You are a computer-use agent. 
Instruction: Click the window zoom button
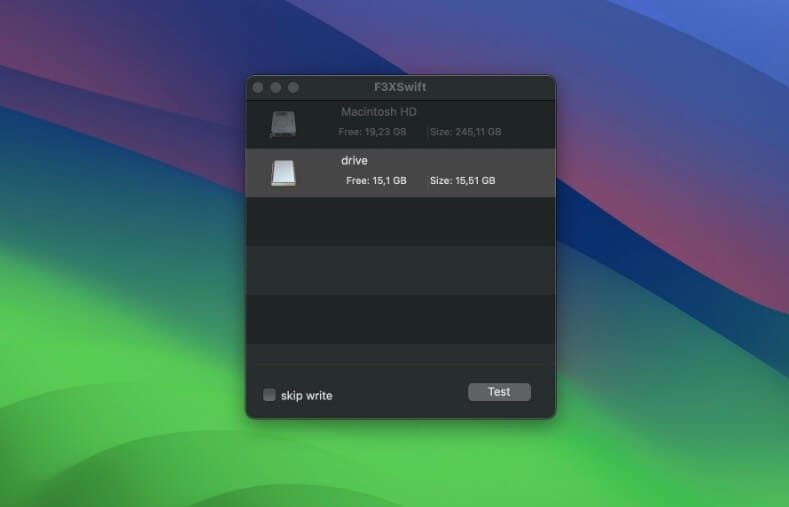click(293, 88)
